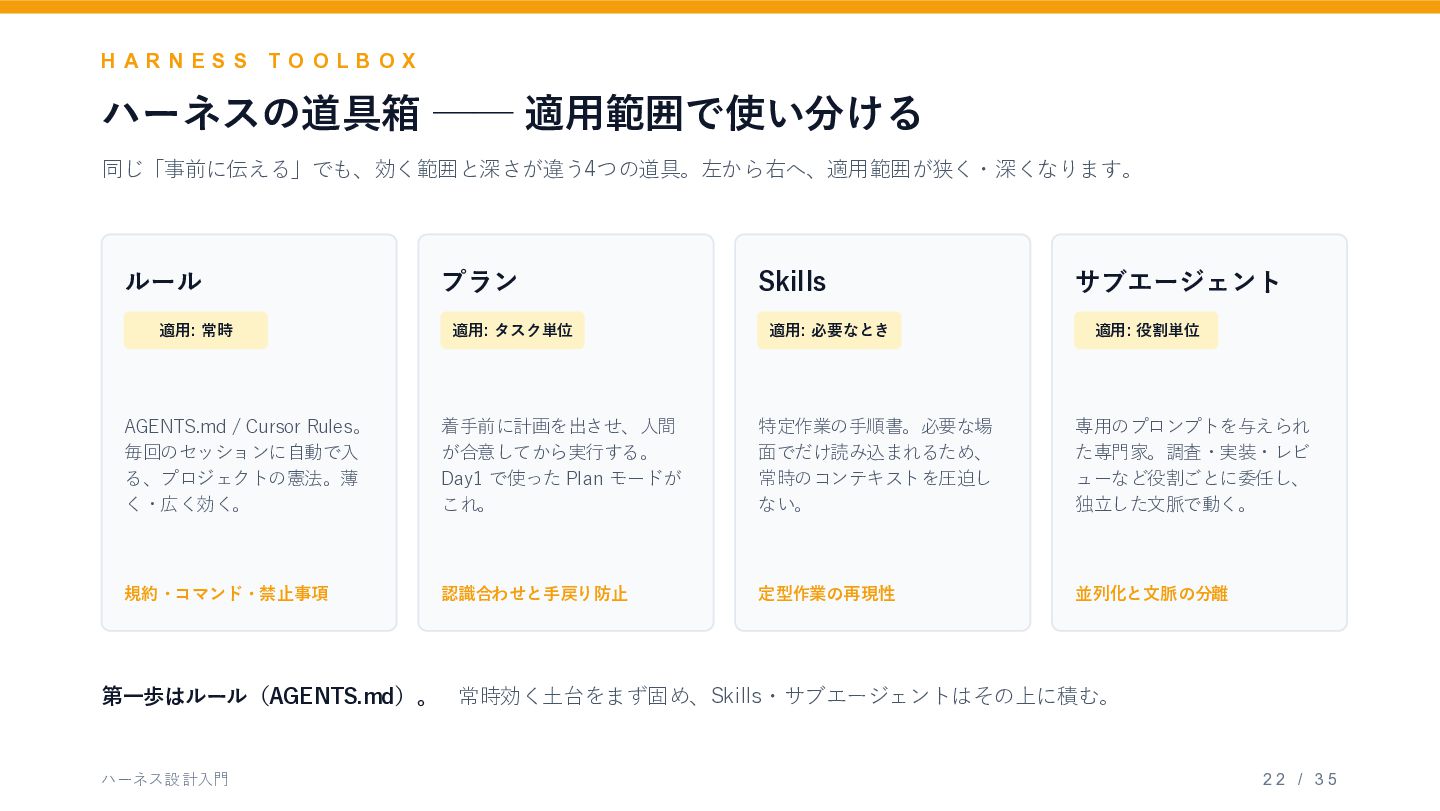The image size is (1440, 811).
Task: Click 並列化と文脈の分離 text
Action: click(1151, 593)
